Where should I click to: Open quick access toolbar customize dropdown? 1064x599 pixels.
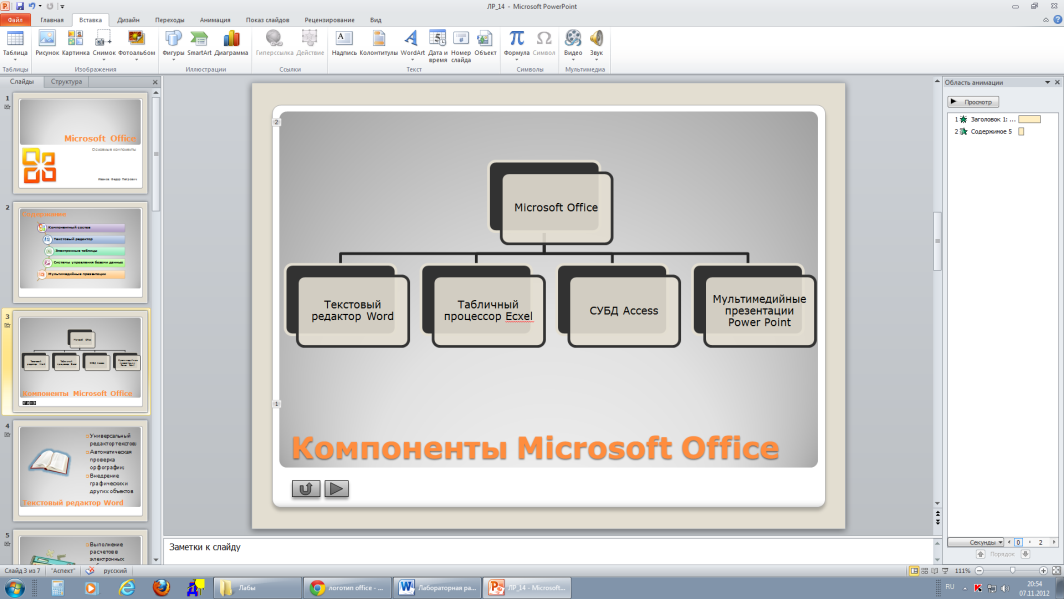pos(62,6)
